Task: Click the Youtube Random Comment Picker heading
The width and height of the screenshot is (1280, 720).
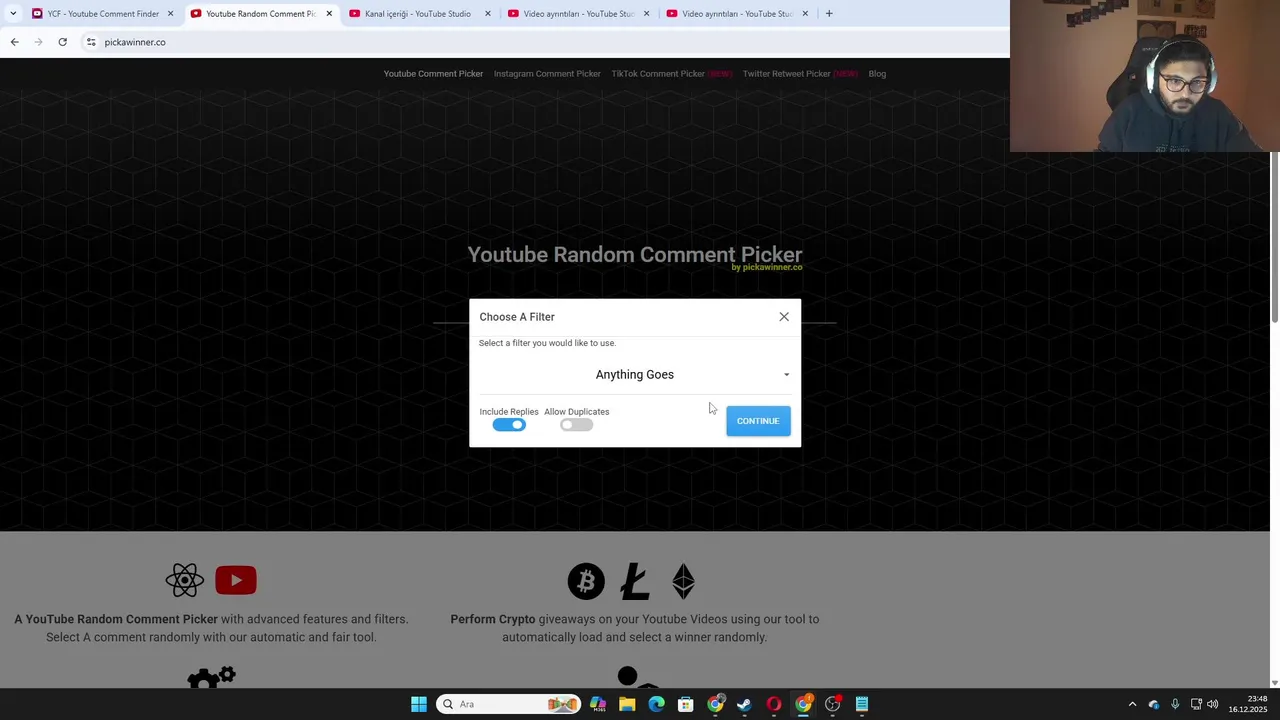Action: (x=635, y=255)
